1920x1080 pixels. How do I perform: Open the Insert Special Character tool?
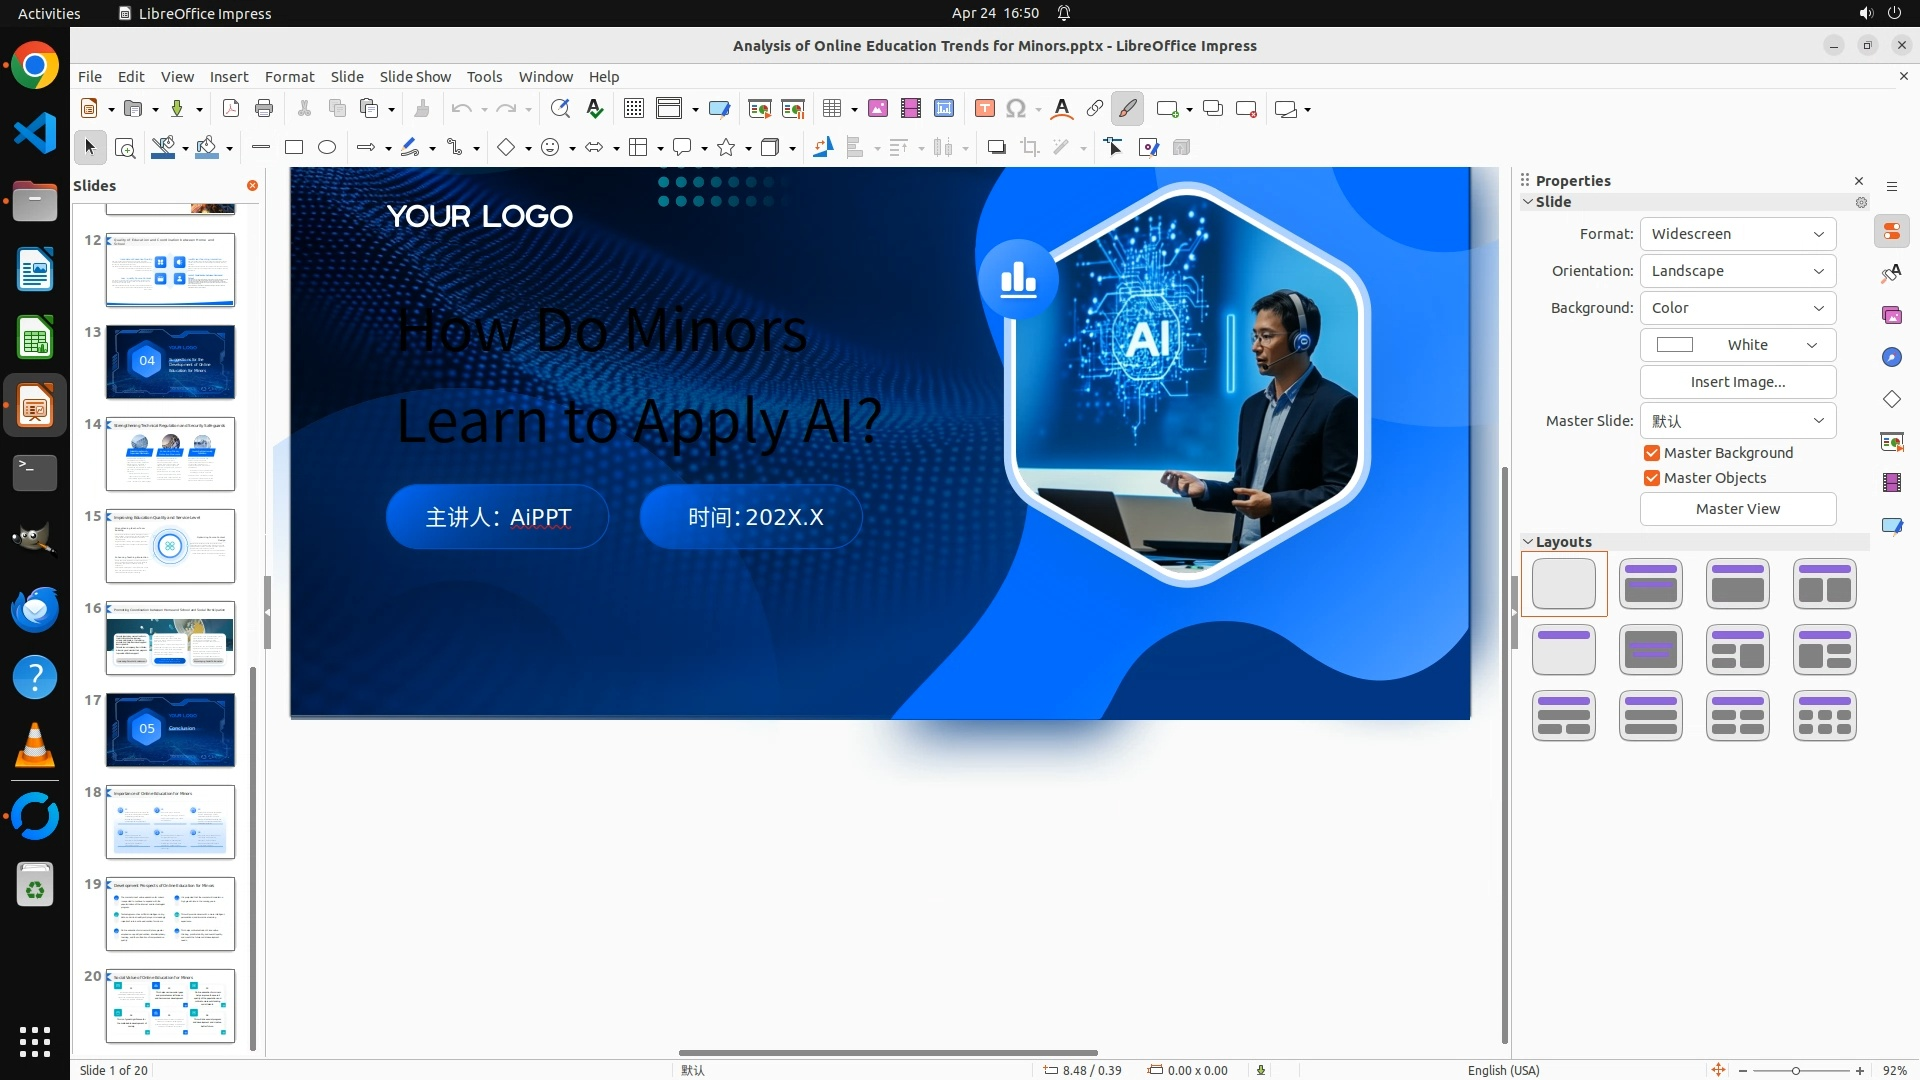point(1016,109)
